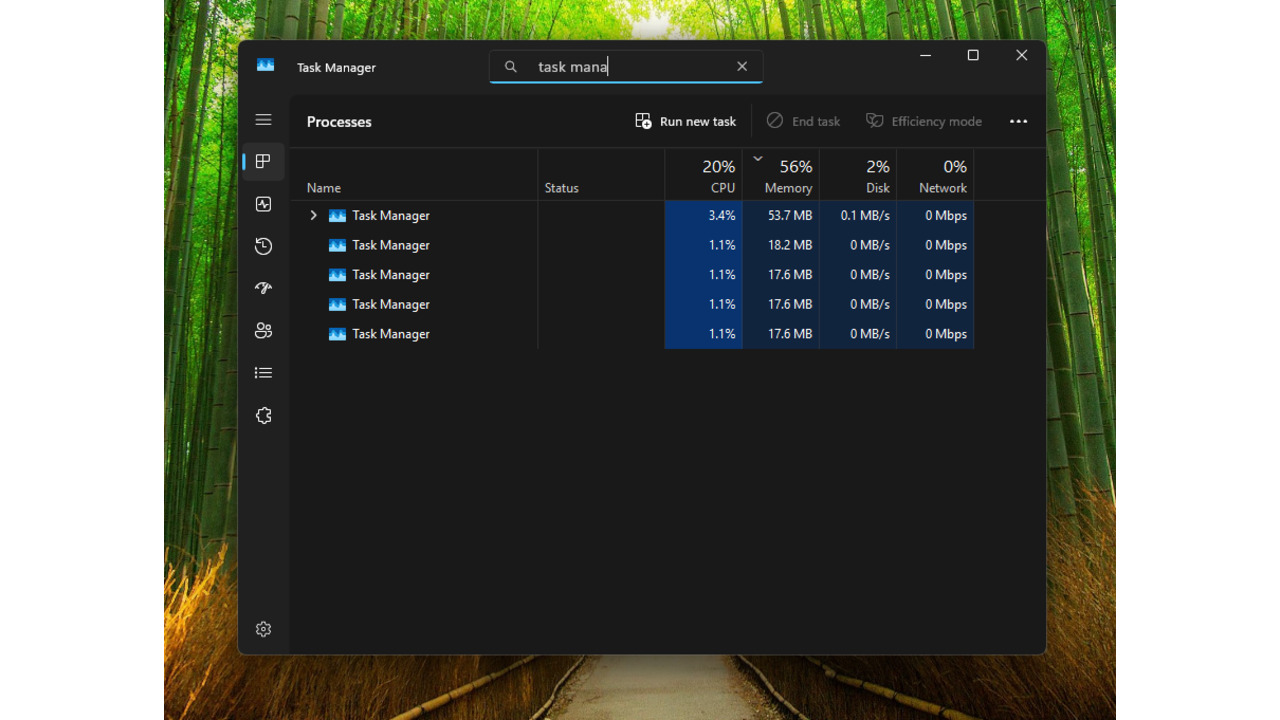The width and height of the screenshot is (1280, 720).
Task: Open the App history page icon
Action: coord(263,246)
